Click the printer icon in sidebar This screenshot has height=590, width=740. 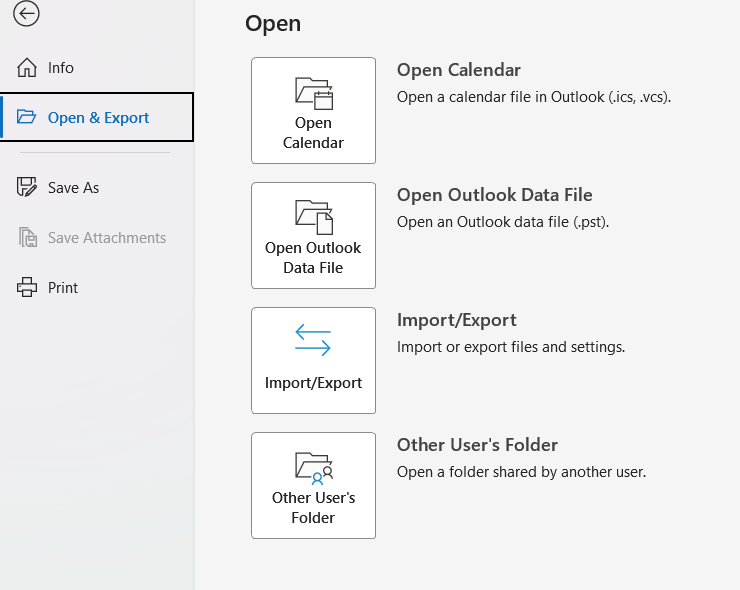(27, 287)
